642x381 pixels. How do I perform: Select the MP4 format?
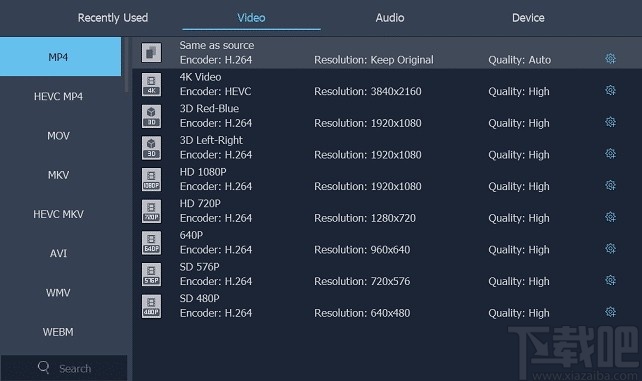tap(61, 57)
